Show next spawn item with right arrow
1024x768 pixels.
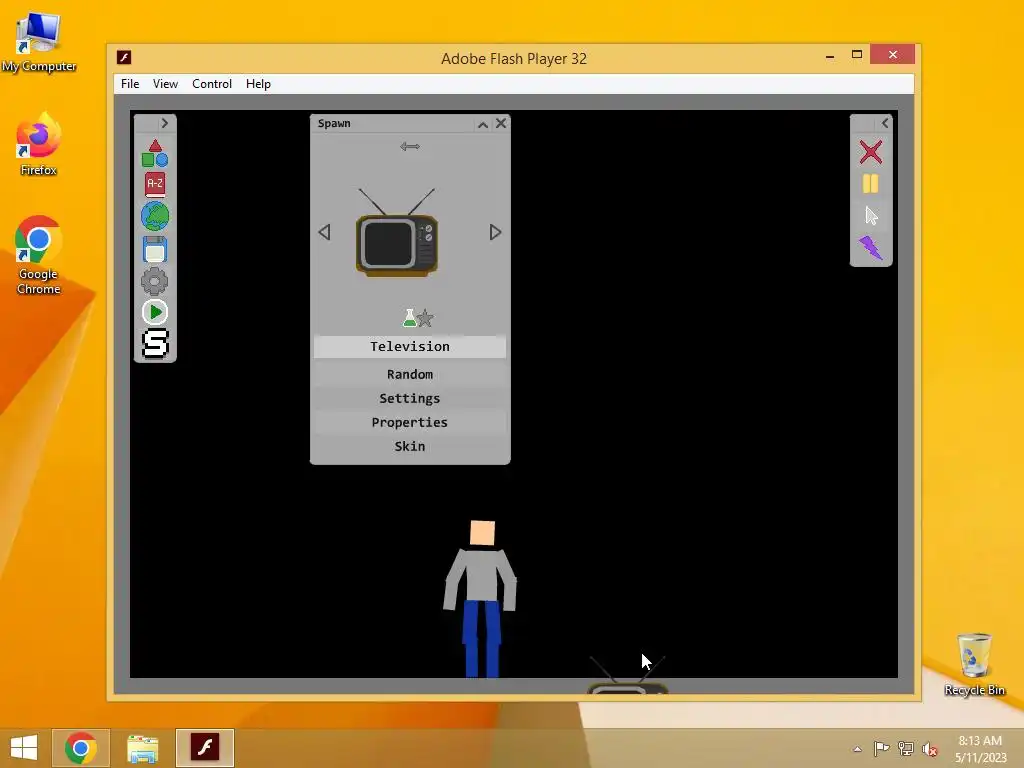495,232
